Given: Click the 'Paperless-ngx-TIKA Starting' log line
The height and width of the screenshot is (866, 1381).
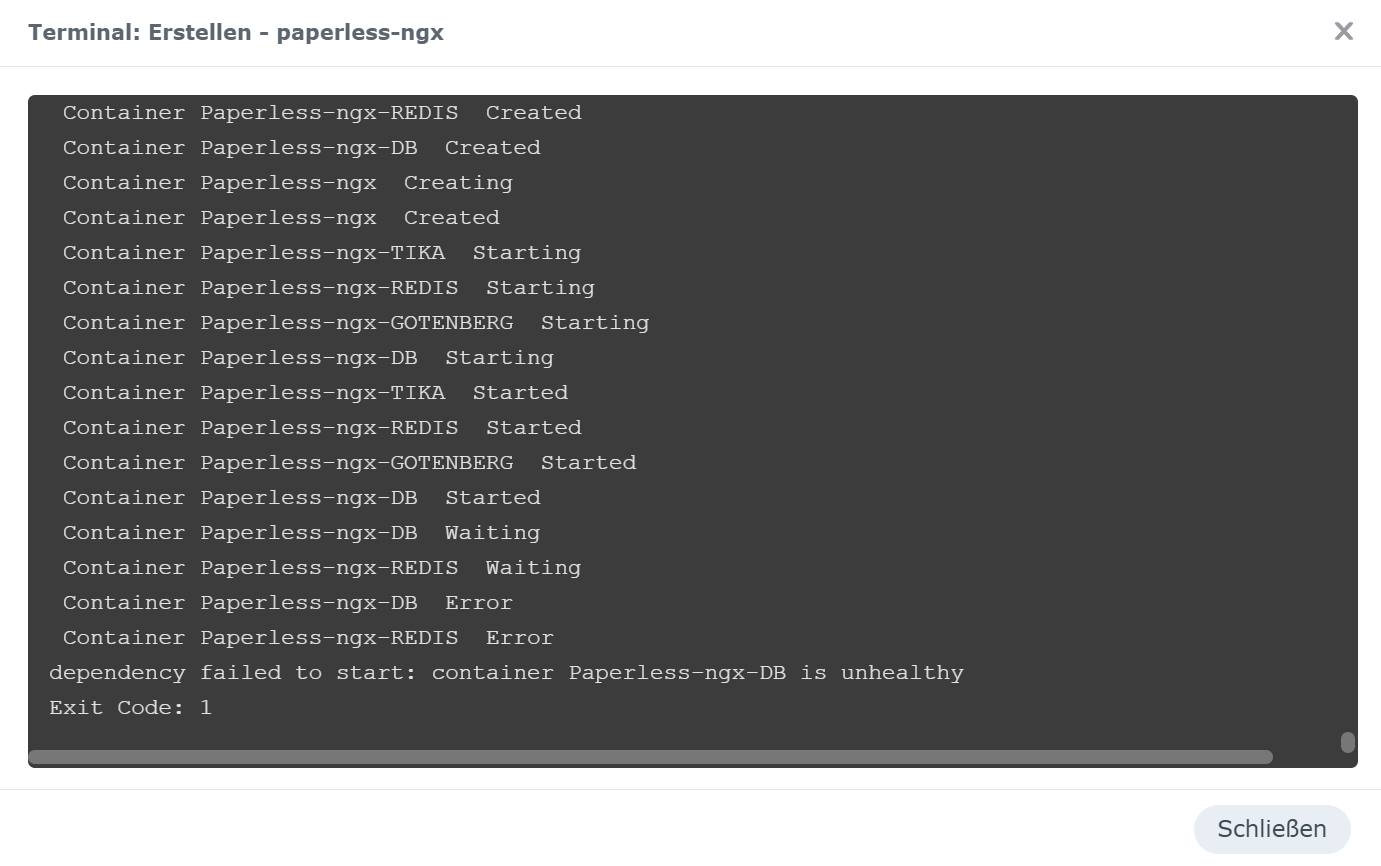Looking at the screenshot, I should pyautogui.click(x=322, y=253).
